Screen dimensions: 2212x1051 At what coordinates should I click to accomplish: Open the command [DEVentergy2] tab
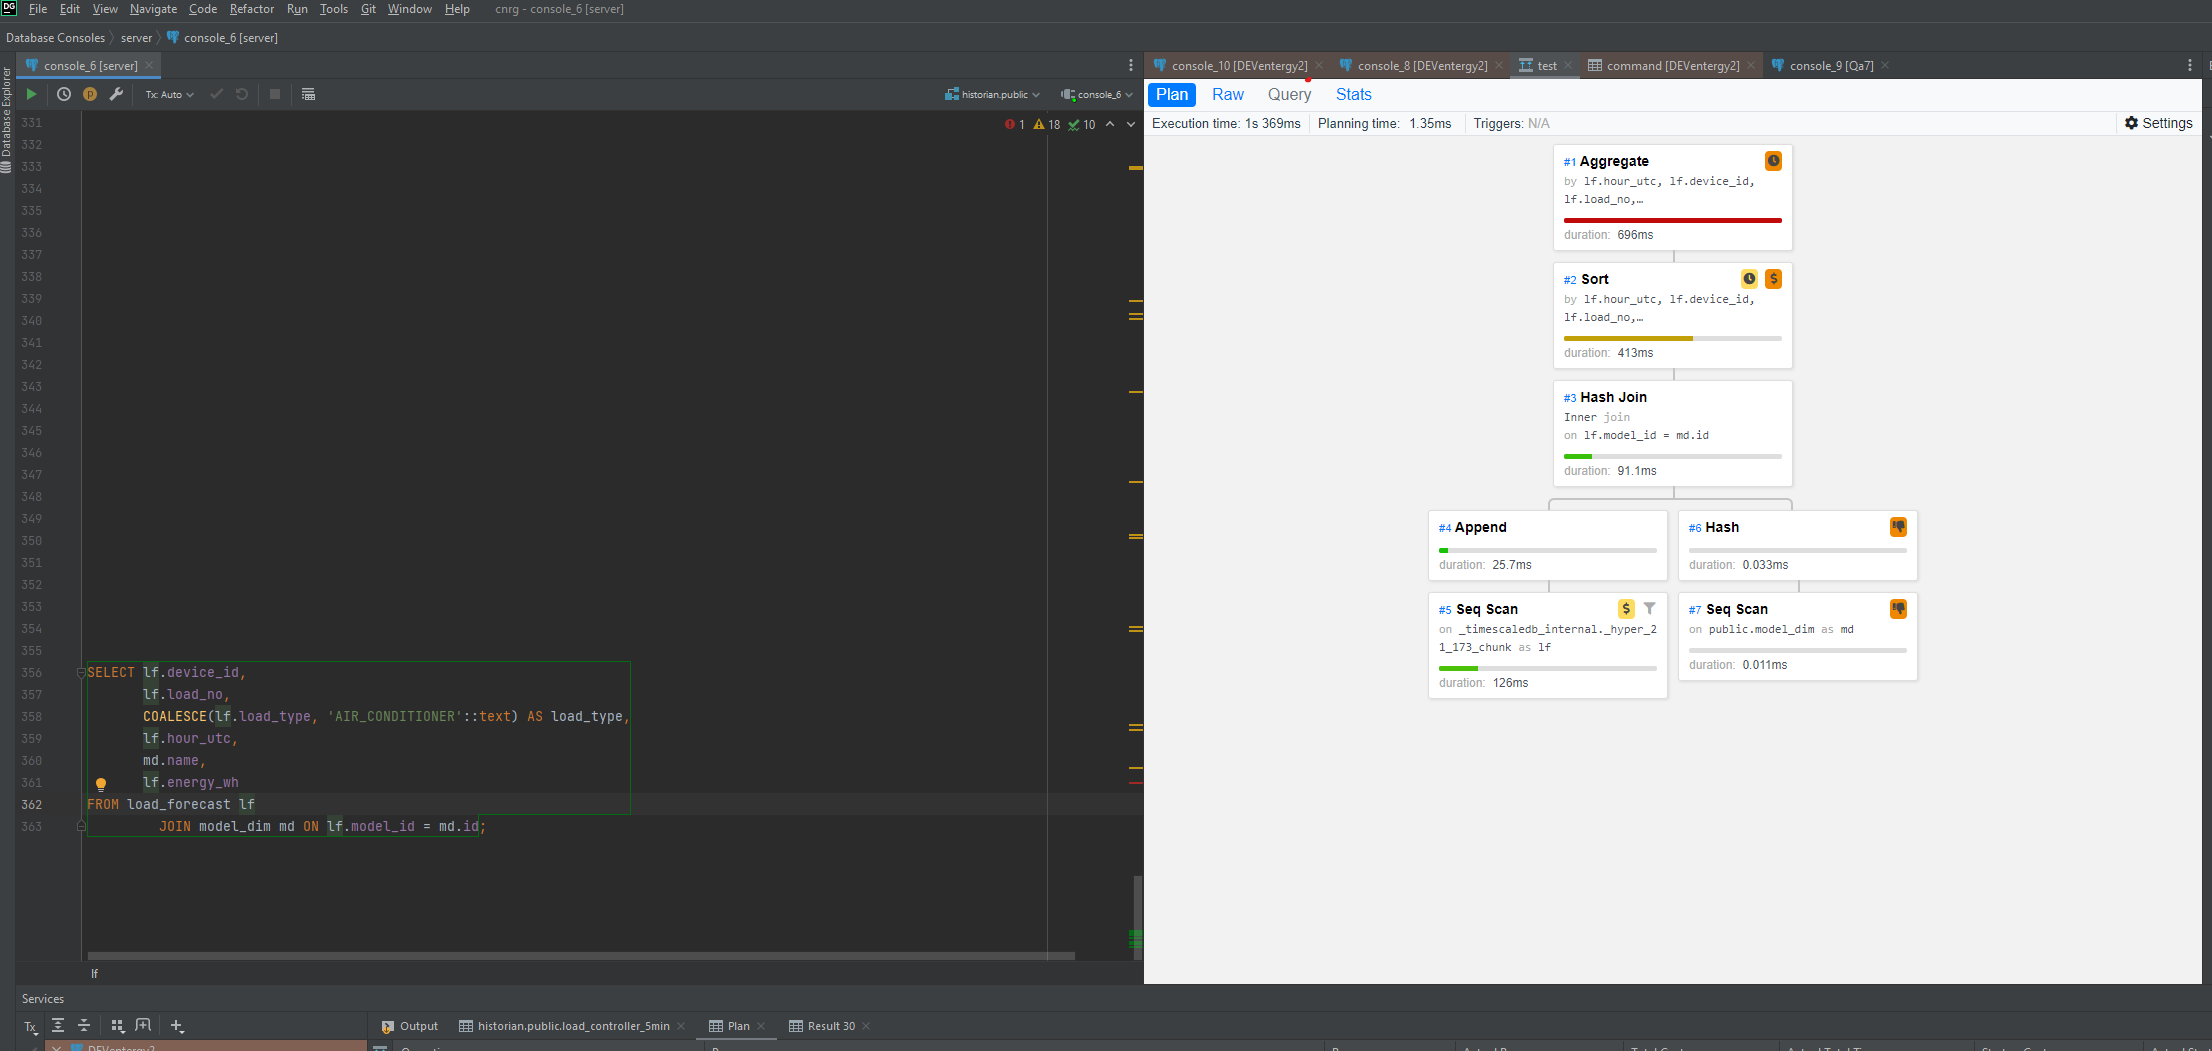1672,65
